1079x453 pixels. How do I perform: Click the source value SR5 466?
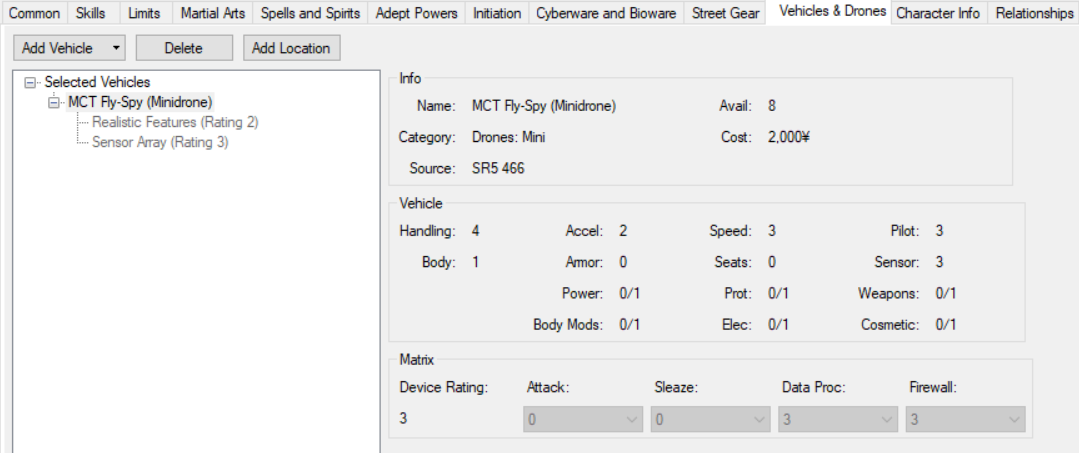(x=498, y=169)
